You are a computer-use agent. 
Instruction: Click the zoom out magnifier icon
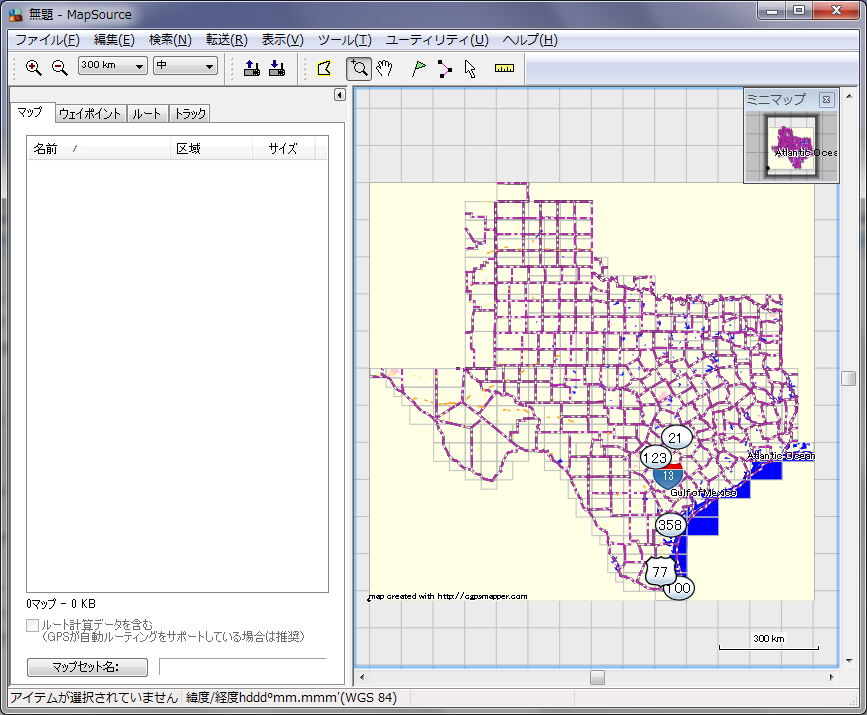(59, 67)
